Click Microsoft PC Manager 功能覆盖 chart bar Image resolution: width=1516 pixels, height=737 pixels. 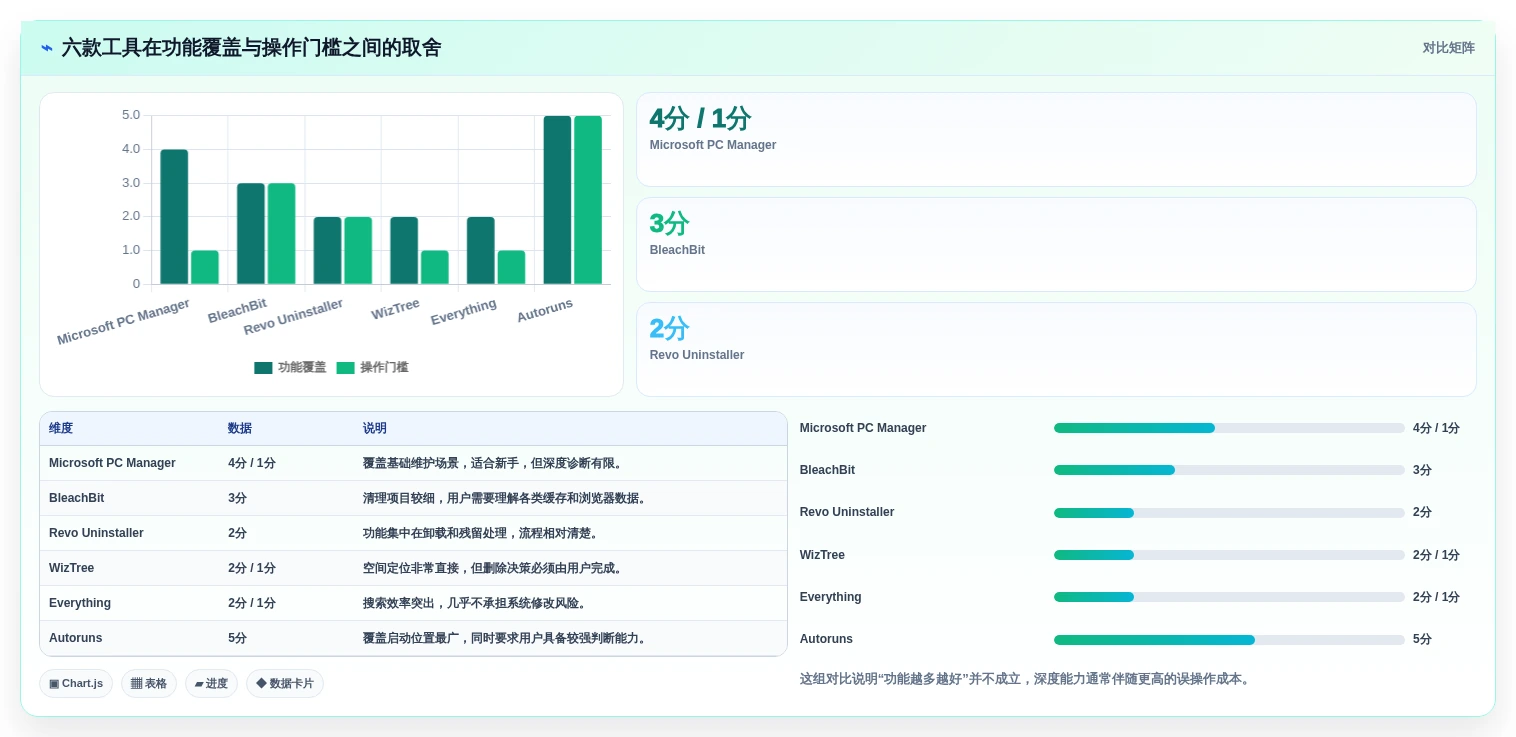tap(174, 217)
